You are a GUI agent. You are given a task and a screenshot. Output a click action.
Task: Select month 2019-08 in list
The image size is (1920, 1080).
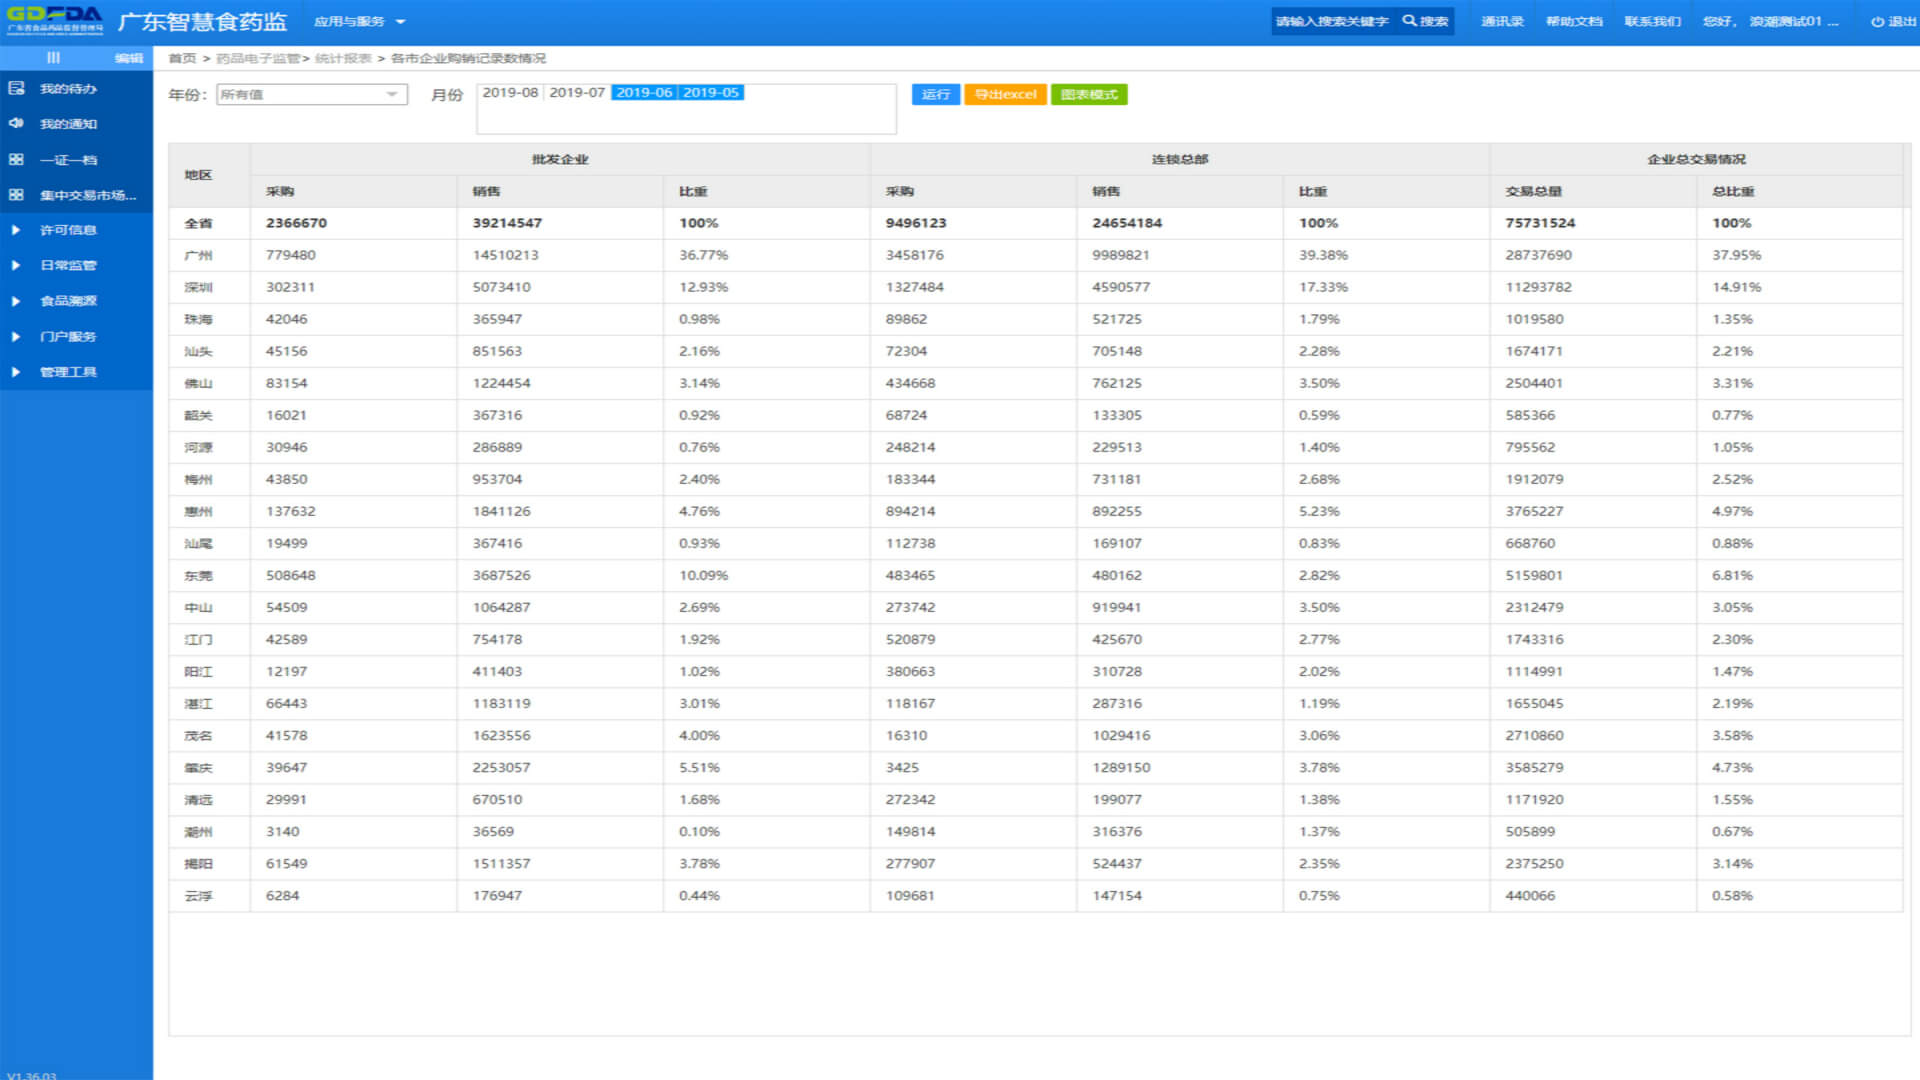click(510, 93)
